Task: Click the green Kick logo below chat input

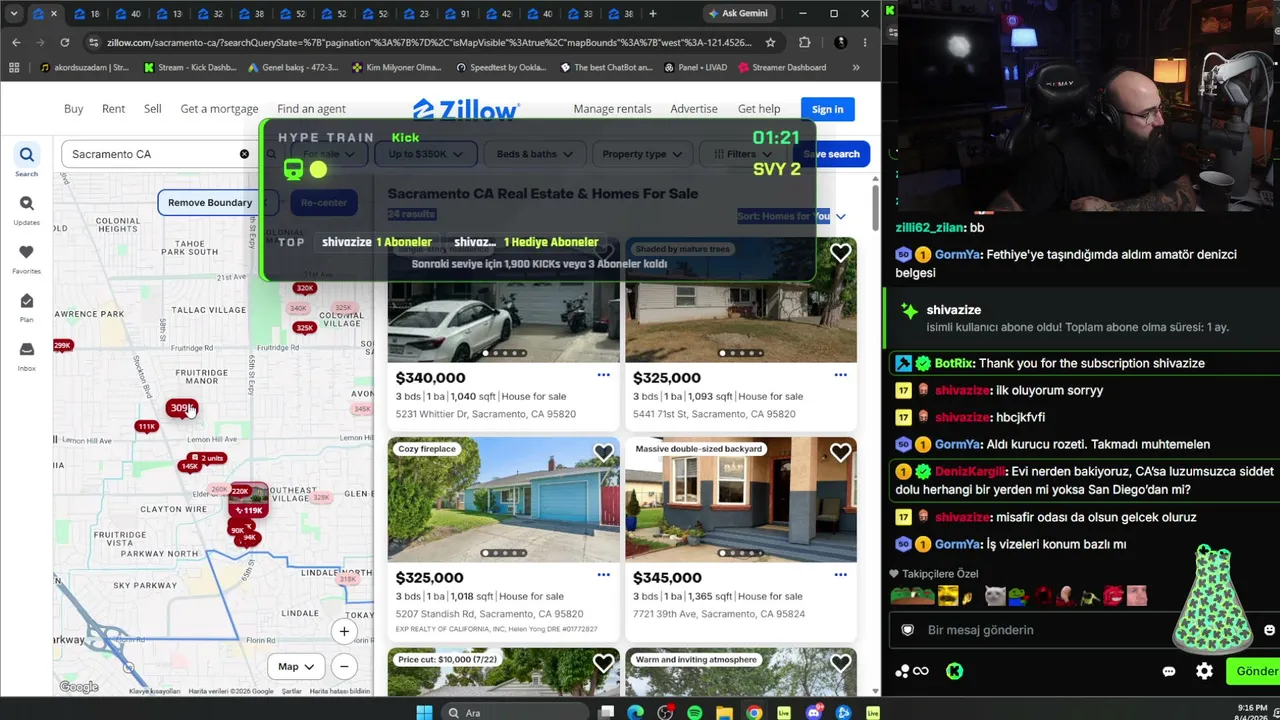Action: tap(954, 671)
